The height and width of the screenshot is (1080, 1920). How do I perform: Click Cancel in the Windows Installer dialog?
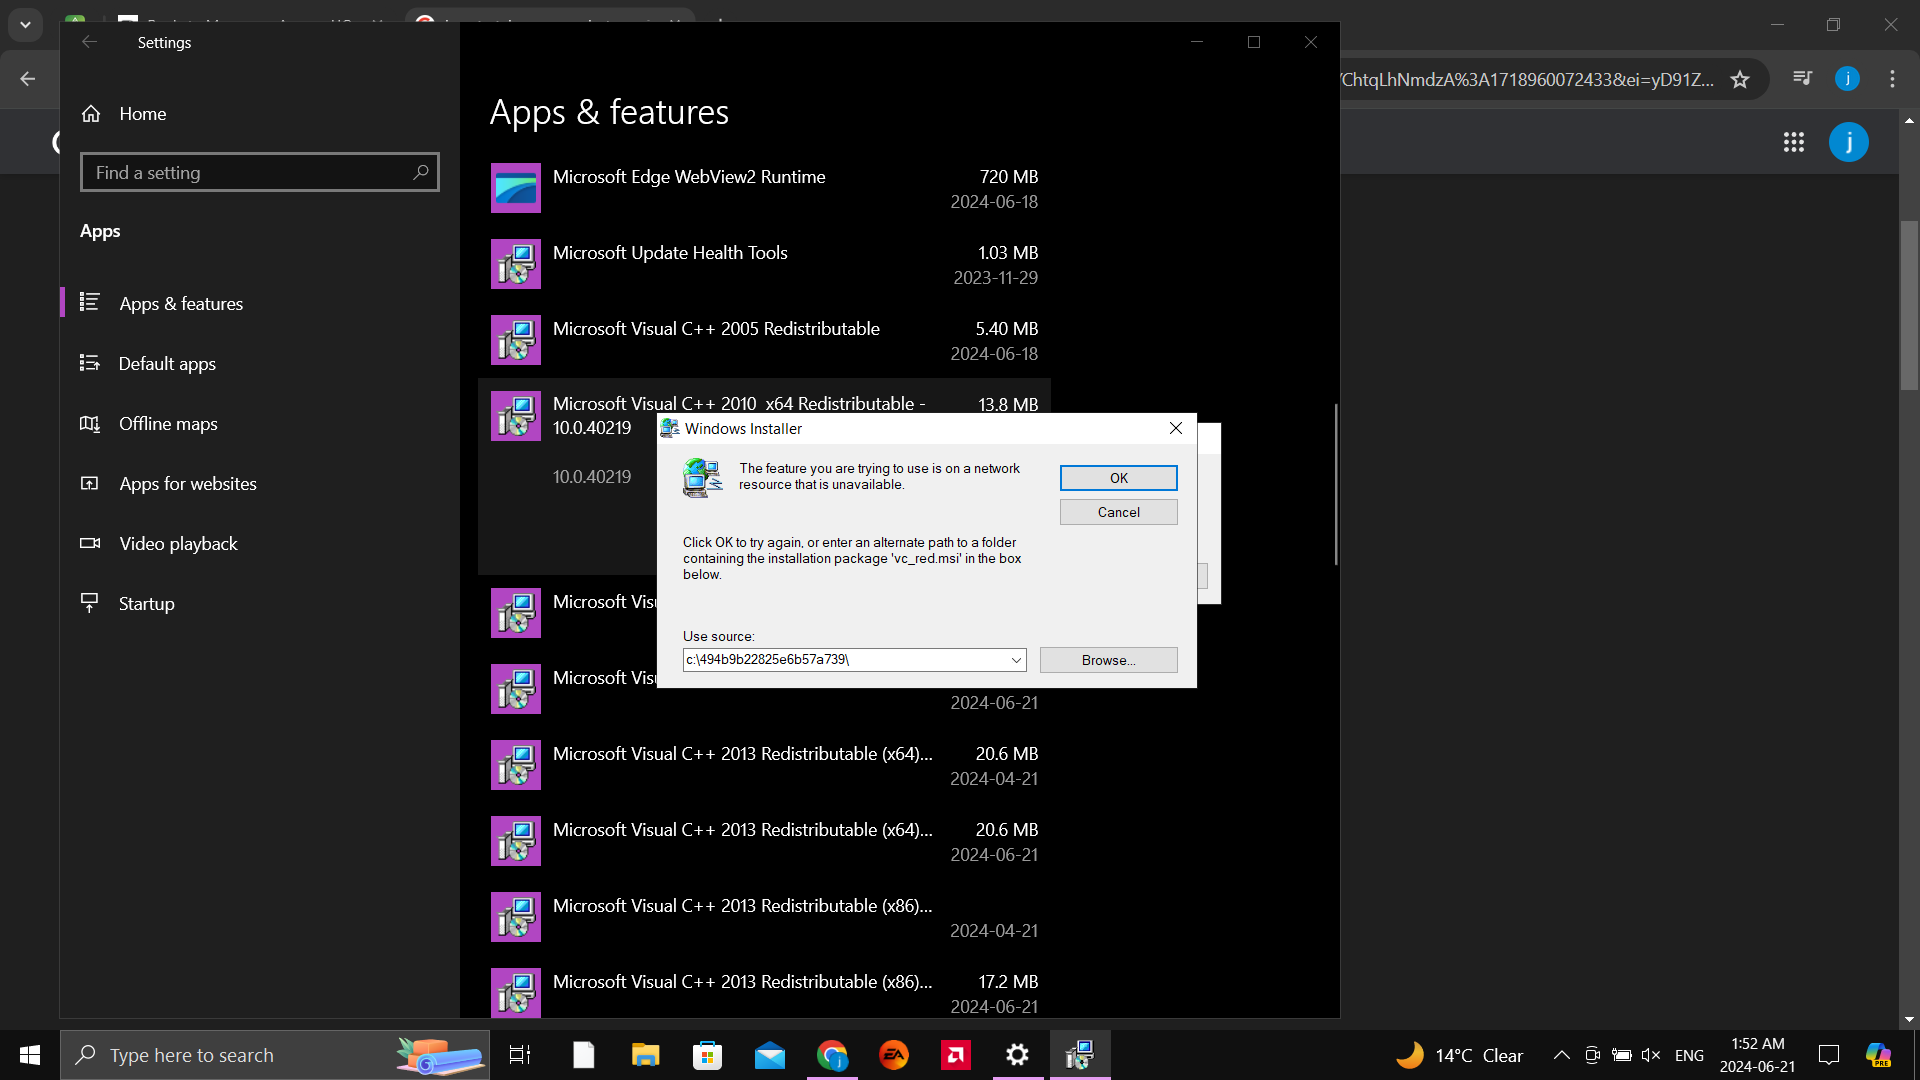click(1118, 512)
